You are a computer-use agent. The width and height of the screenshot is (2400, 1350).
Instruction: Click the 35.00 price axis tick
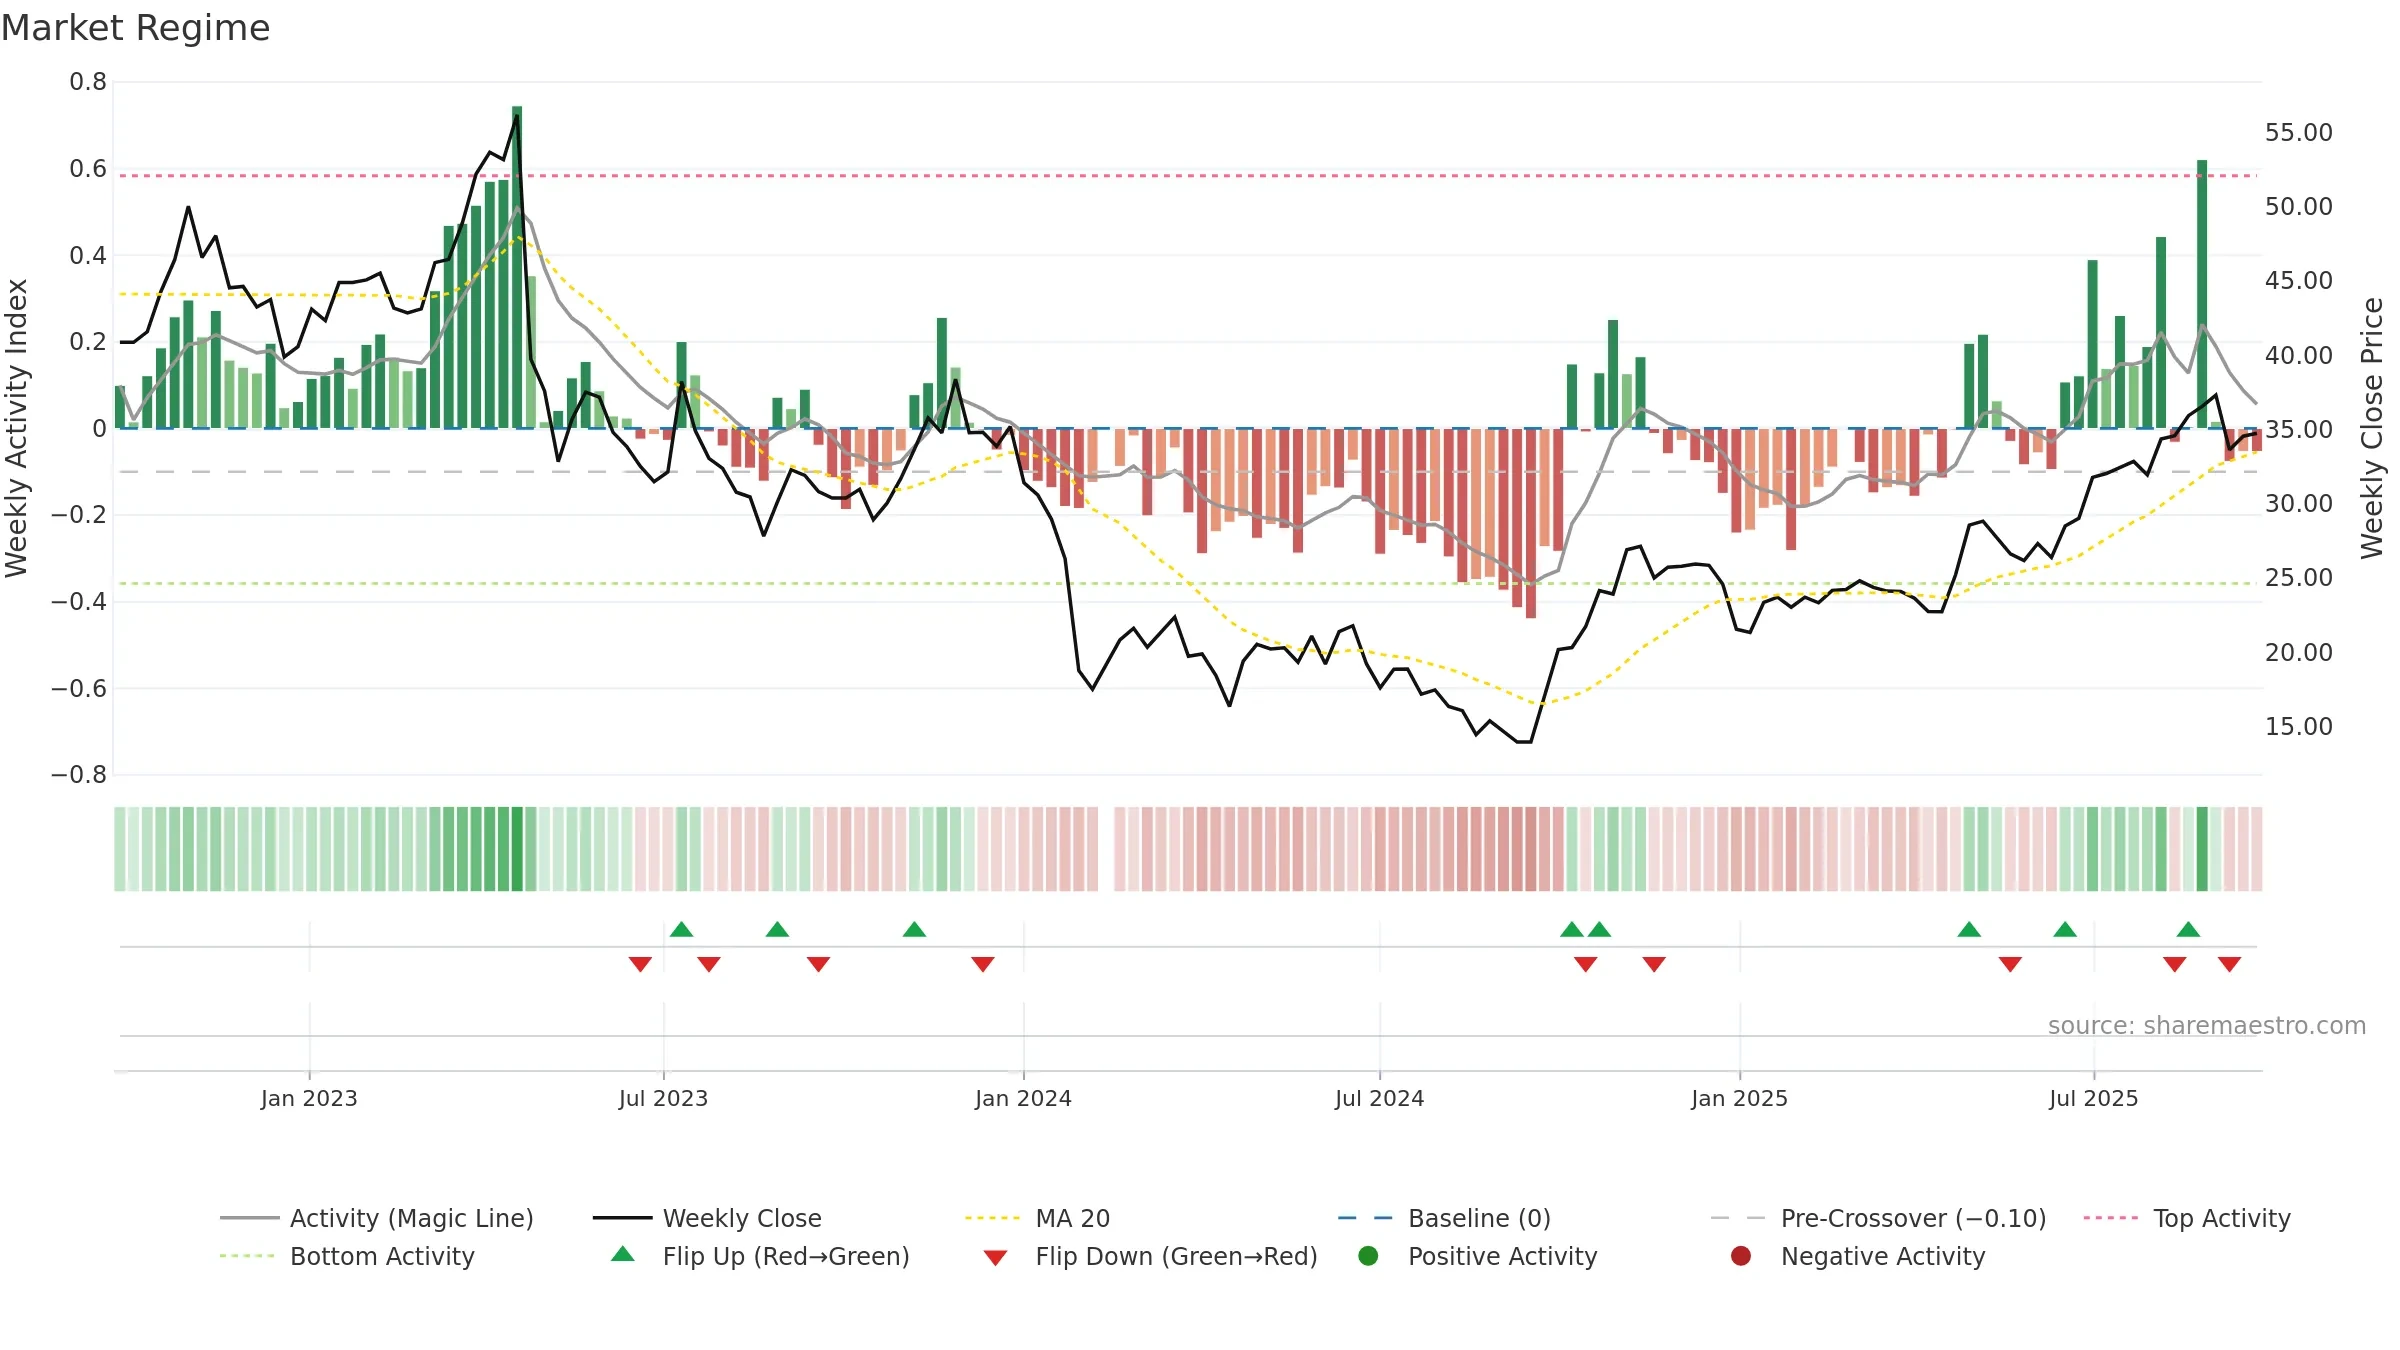[x=2298, y=429]
